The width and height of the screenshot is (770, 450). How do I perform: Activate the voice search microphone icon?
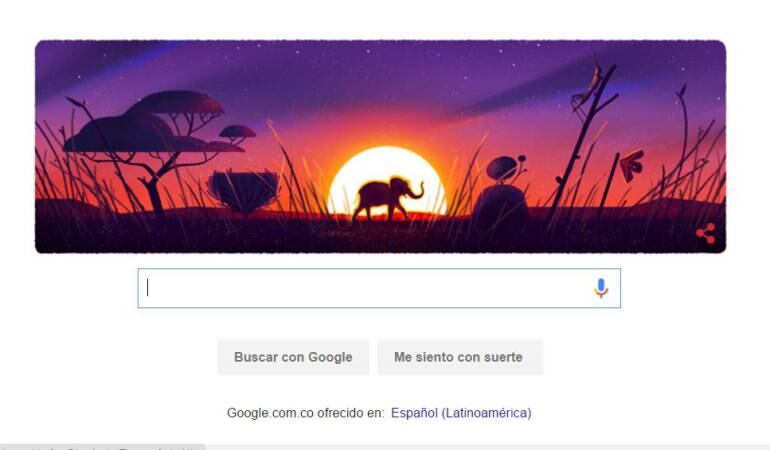[601, 288]
